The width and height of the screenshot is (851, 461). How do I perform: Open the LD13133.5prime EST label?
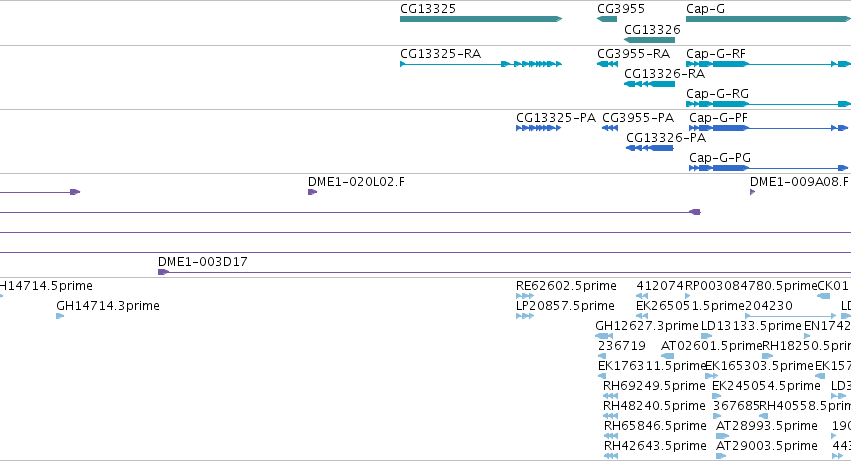[751, 326]
